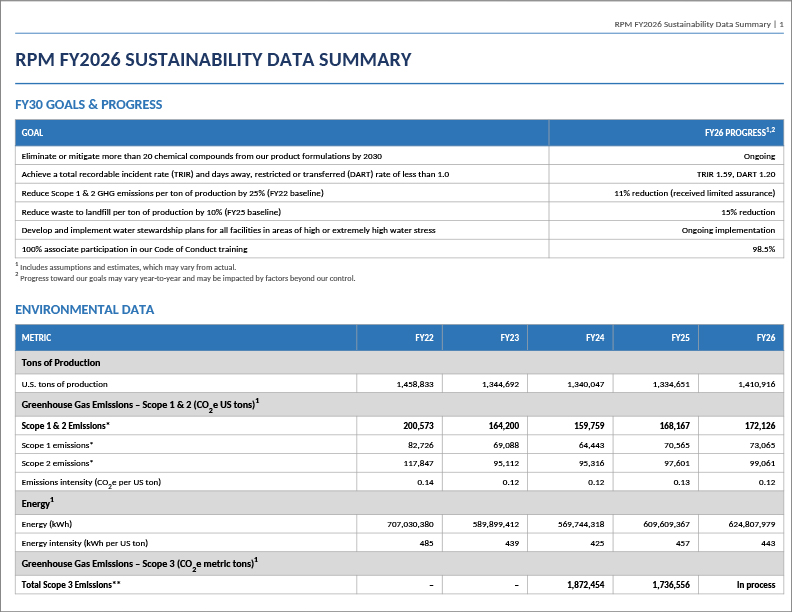Click the 'FY26 PROGRESS' column header
This screenshot has height=612, width=792.
(739, 132)
